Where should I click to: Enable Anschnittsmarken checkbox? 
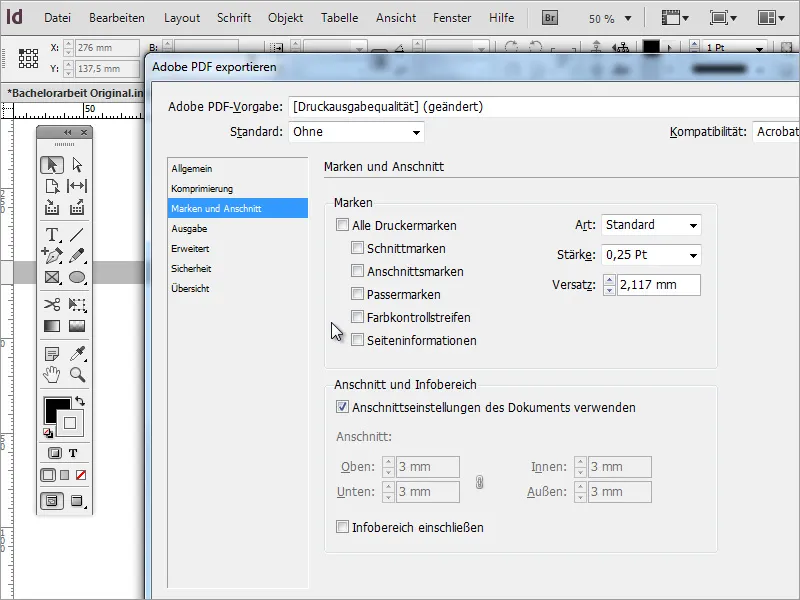click(357, 271)
